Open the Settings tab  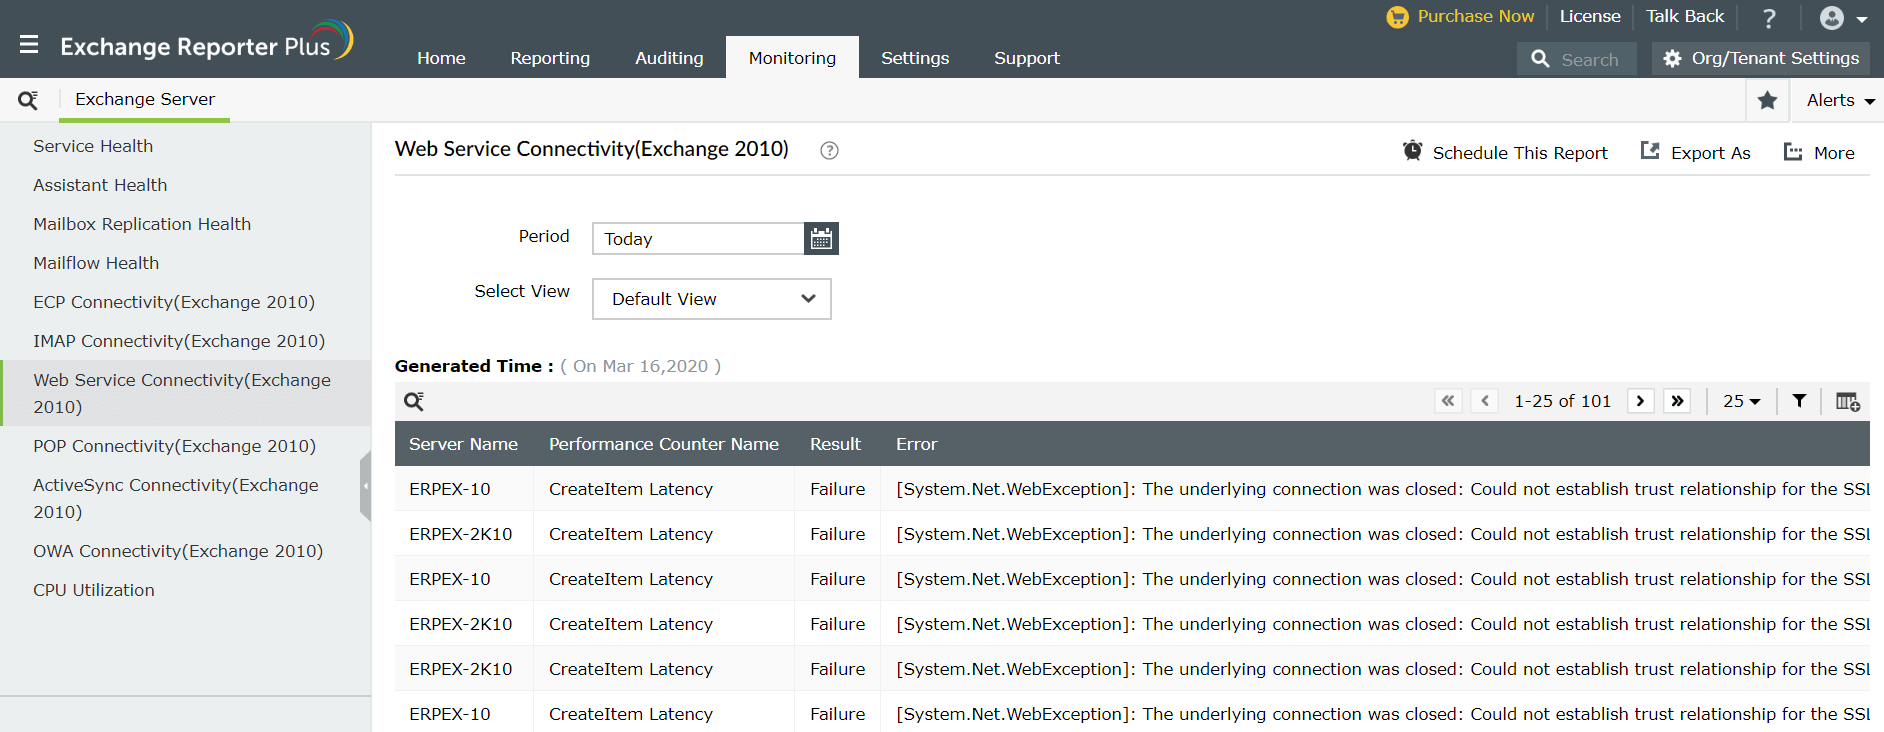915,58
